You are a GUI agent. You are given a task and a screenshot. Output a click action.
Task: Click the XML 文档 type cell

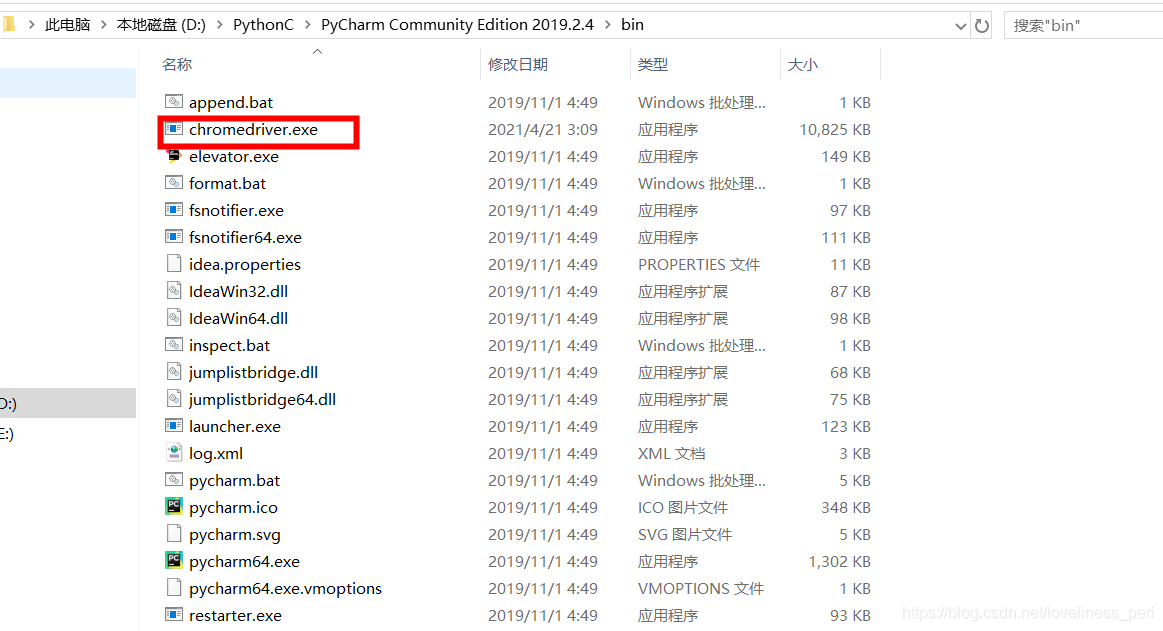coord(671,453)
